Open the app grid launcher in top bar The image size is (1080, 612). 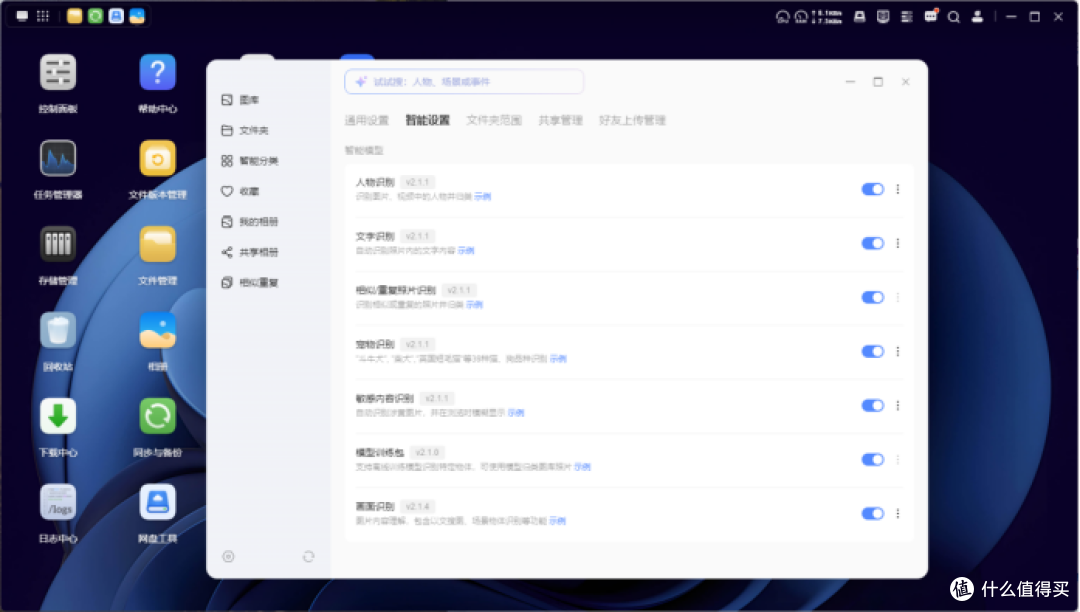[x=43, y=16]
